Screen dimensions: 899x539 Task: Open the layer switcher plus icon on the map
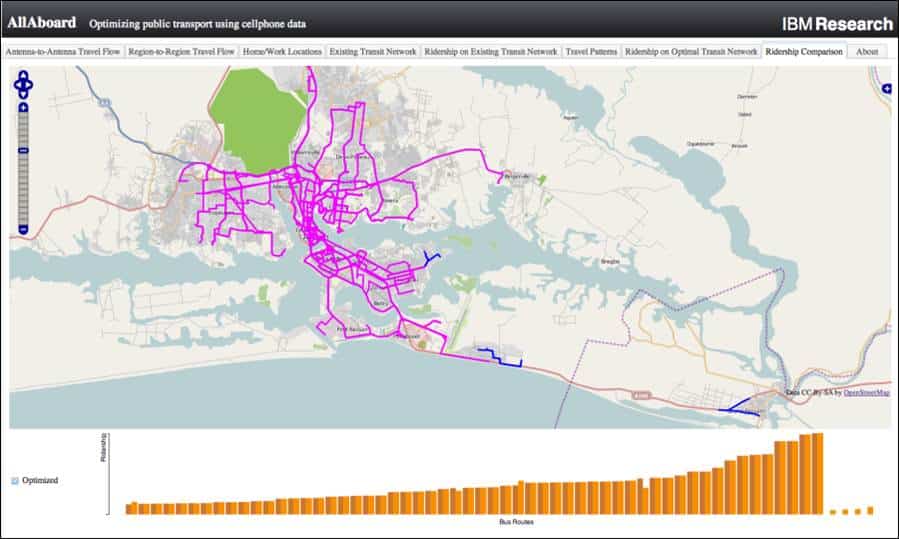(x=887, y=88)
